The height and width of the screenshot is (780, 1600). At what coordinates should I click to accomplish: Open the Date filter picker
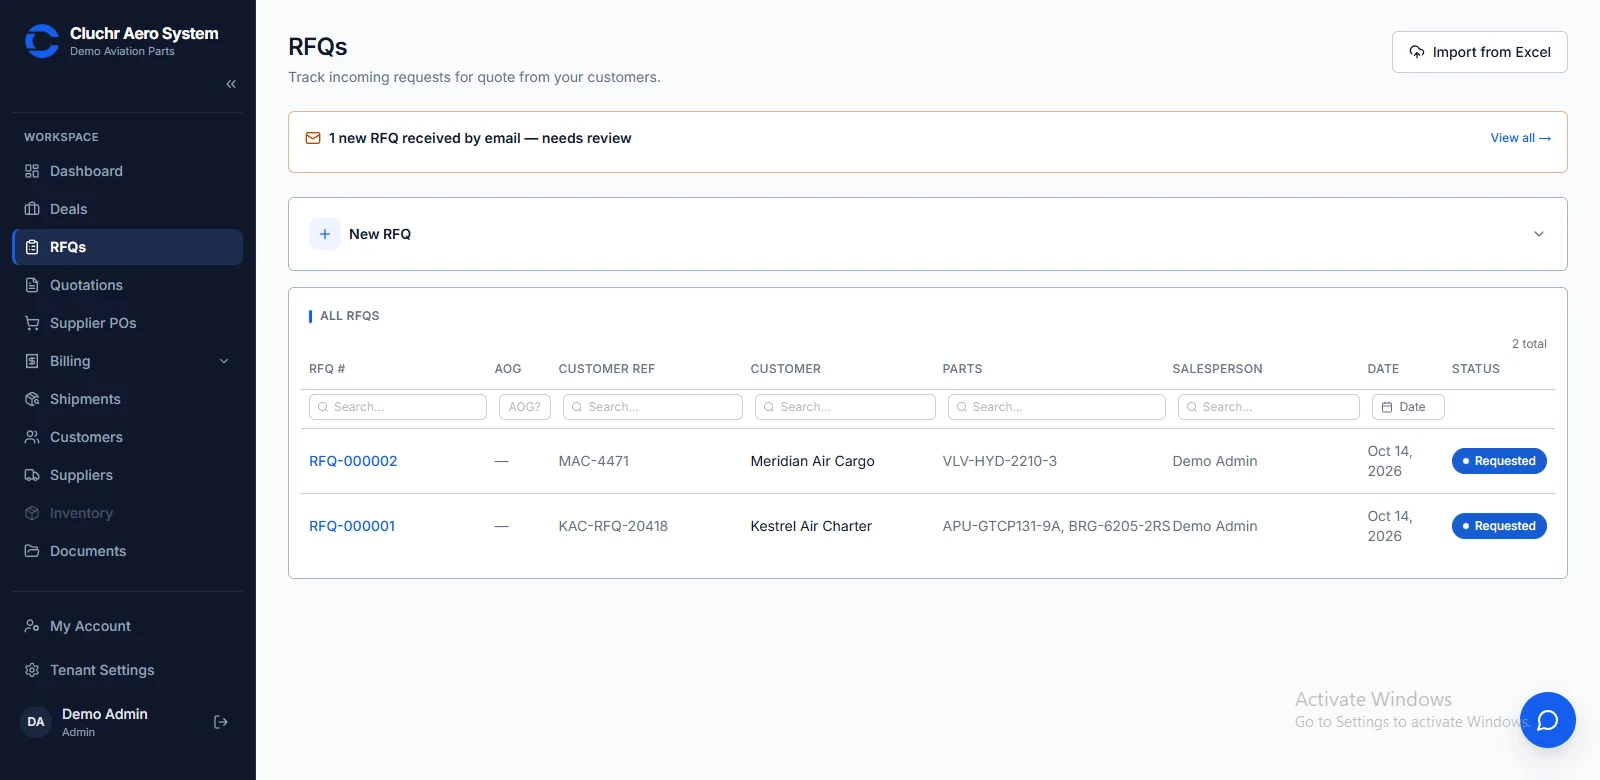point(1408,407)
